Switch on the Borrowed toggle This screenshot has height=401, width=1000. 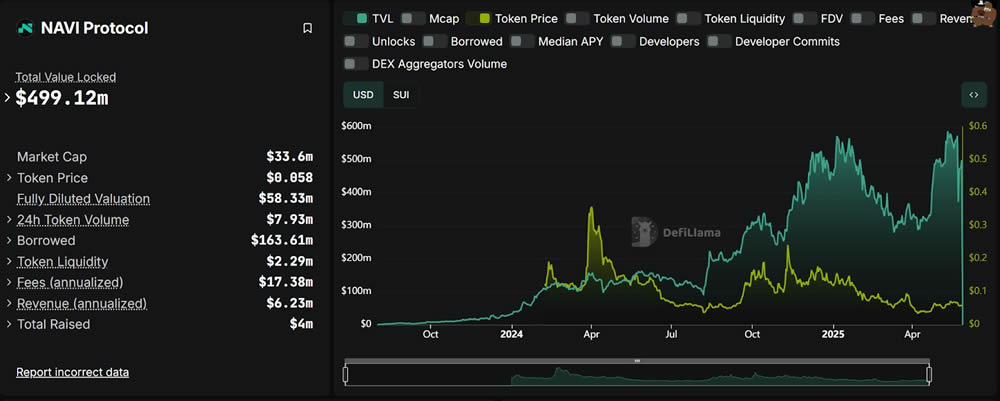(434, 41)
